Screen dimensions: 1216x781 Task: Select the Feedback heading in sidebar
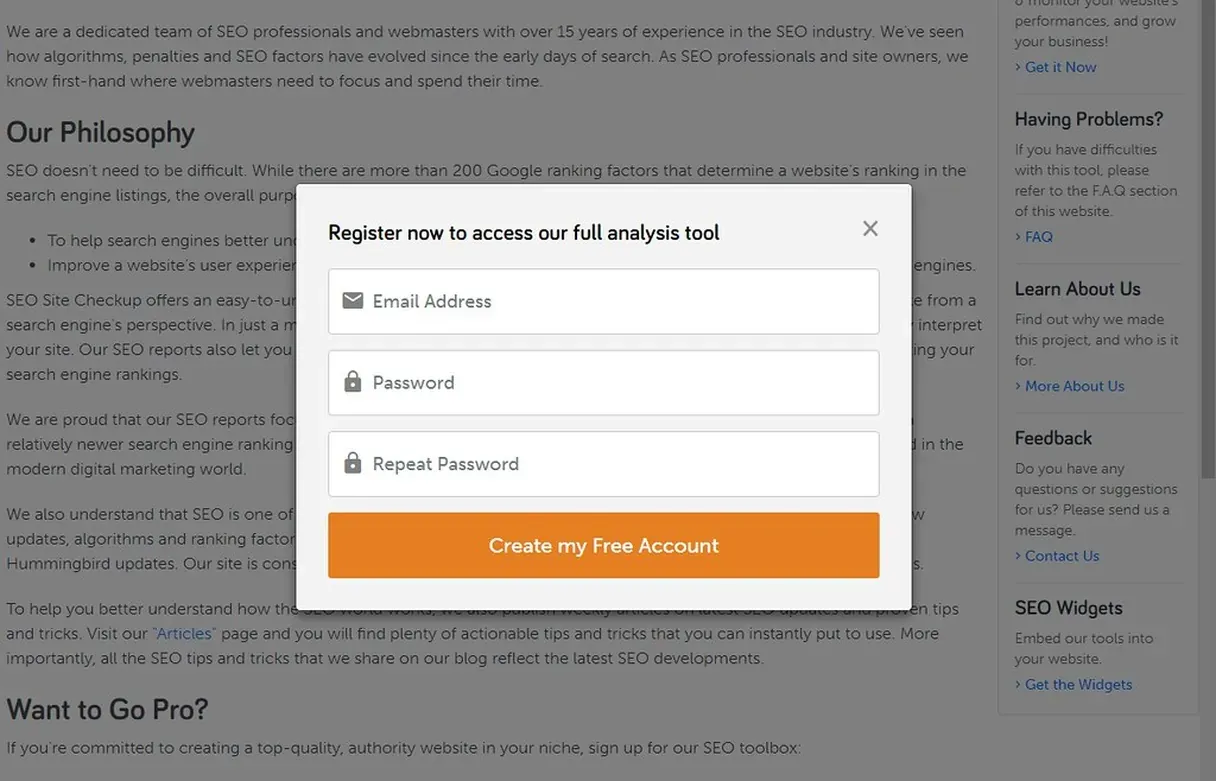coord(1053,438)
